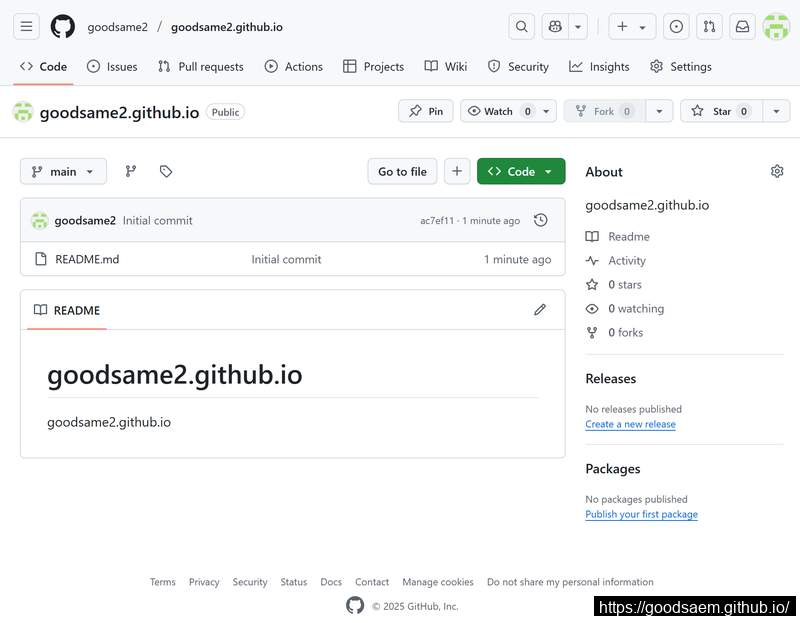This screenshot has width=800, height=623.
Task: Pin this repository
Action: pyautogui.click(x=426, y=111)
